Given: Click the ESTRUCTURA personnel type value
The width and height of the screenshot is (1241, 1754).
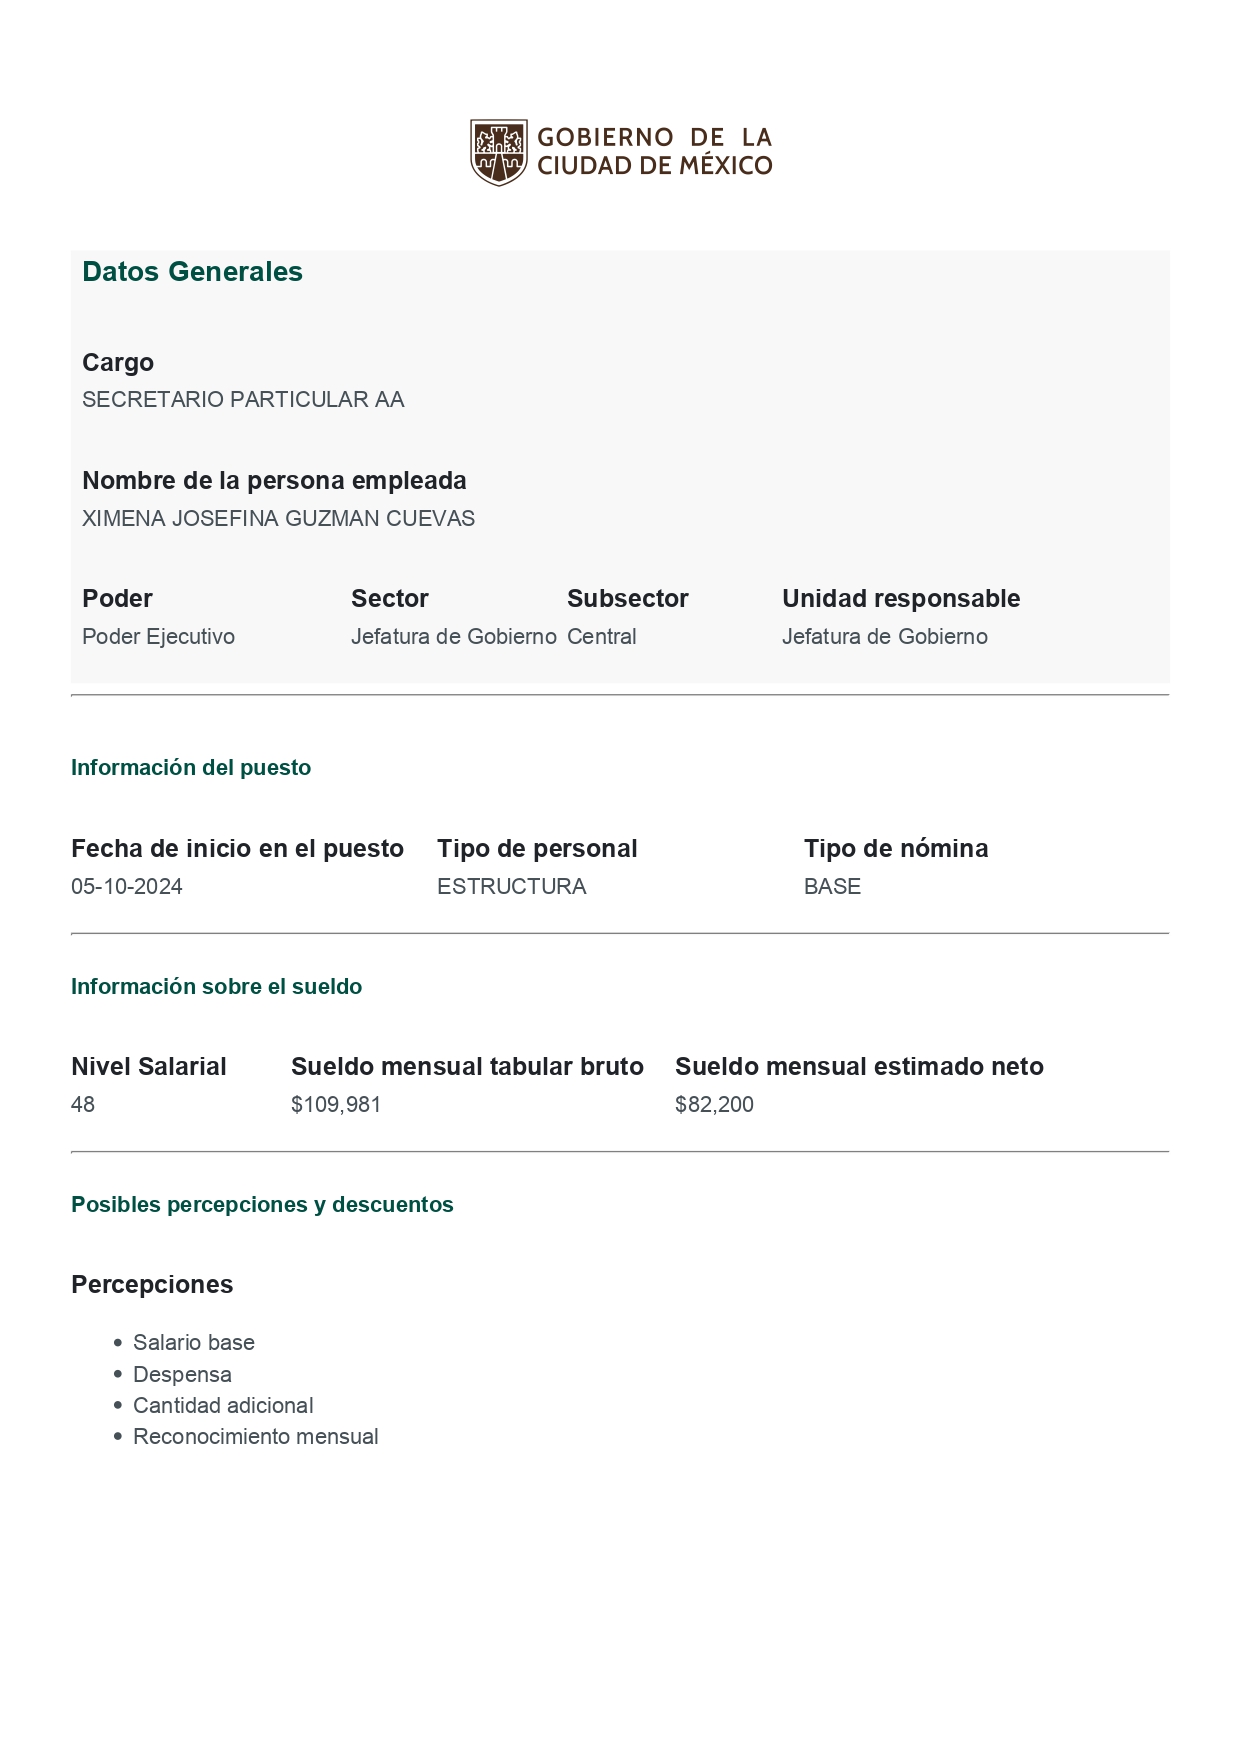Looking at the screenshot, I should (x=511, y=887).
